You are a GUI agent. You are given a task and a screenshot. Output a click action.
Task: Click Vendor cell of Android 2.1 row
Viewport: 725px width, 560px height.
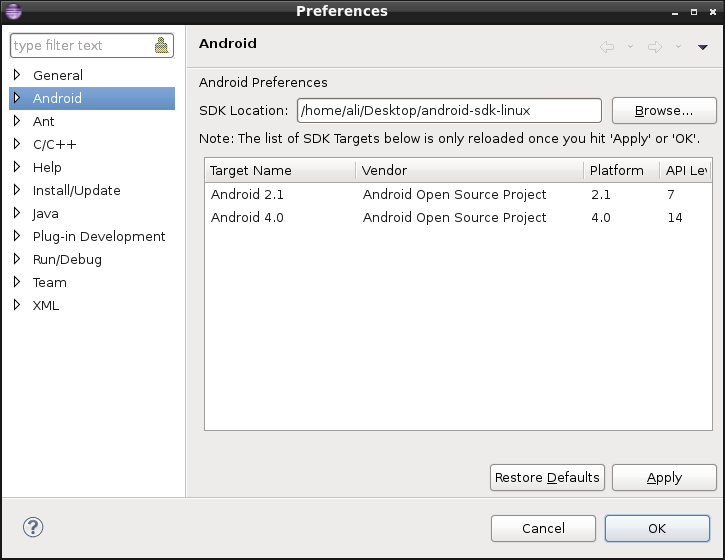tap(455, 194)
